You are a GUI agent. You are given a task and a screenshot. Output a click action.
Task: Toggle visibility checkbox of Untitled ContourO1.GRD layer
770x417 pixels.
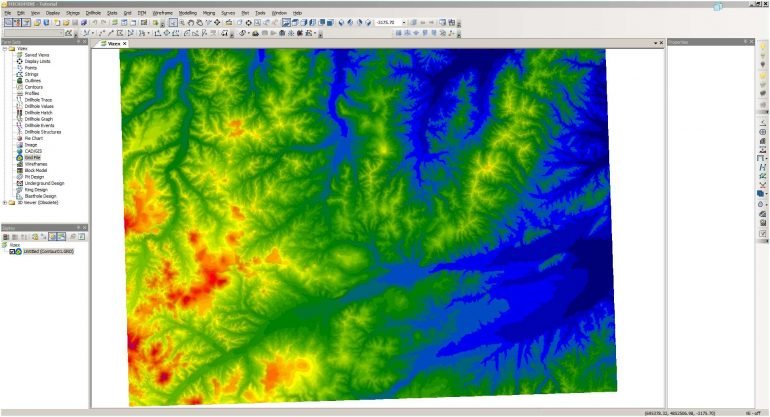12,251
